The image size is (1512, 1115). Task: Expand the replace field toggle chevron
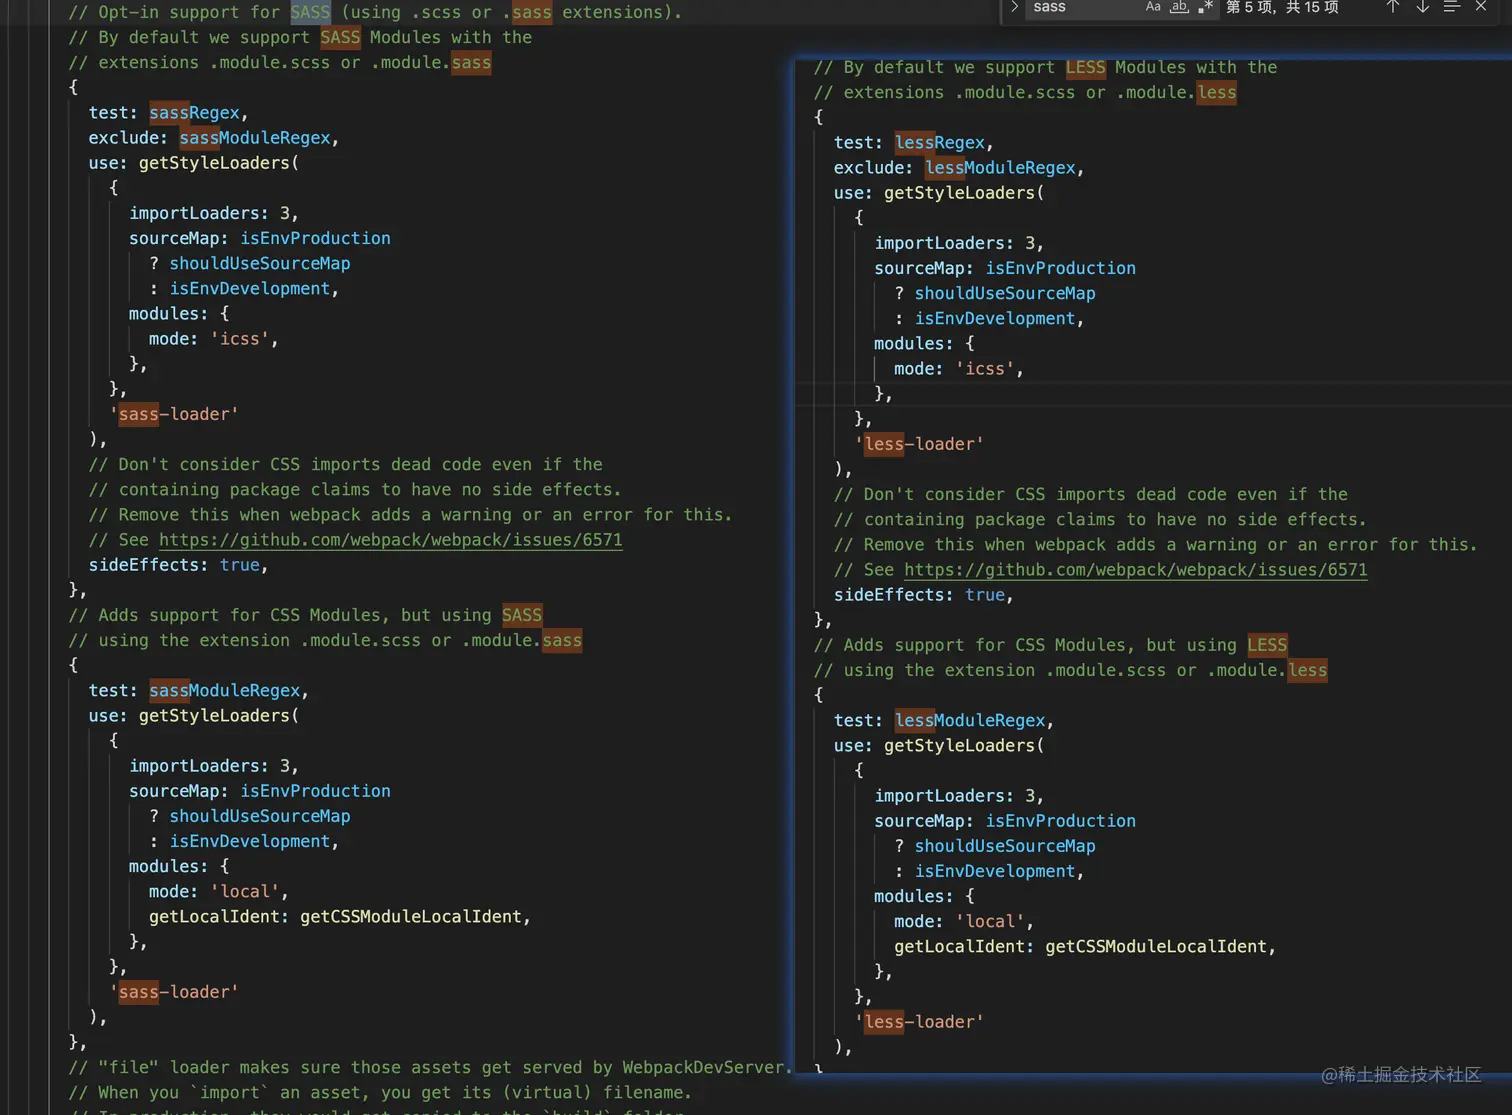pos(1014,7)
